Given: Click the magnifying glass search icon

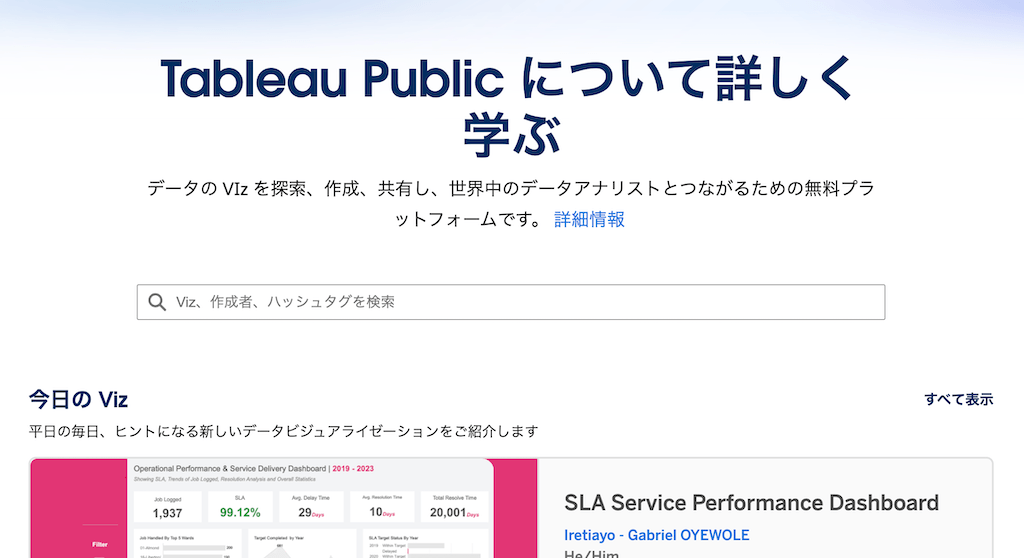Looking at the screenshot, I should (x=157, y=302).
